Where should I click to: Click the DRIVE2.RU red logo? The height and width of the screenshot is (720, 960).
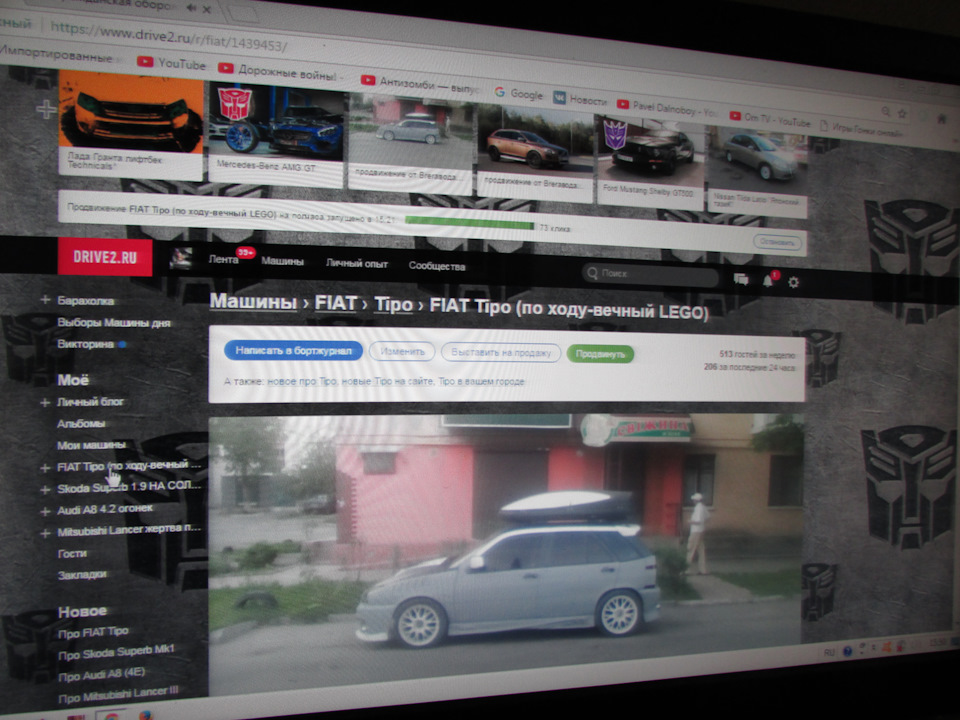(105, 257)
